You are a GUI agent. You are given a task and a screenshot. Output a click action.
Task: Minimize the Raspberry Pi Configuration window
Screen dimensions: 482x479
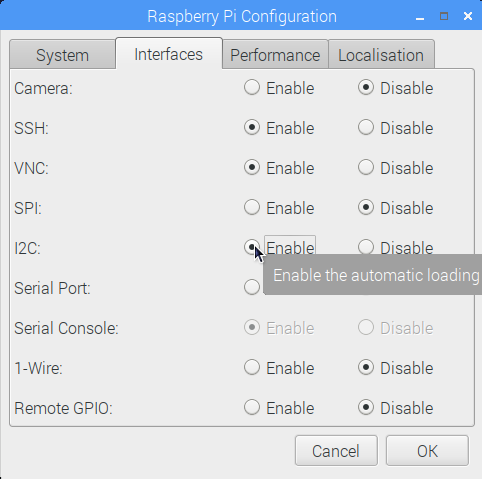[x=420, y=17]
